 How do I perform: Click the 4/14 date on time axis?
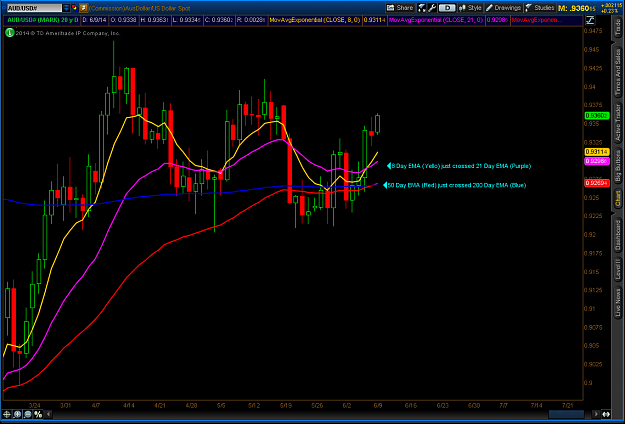128,405
